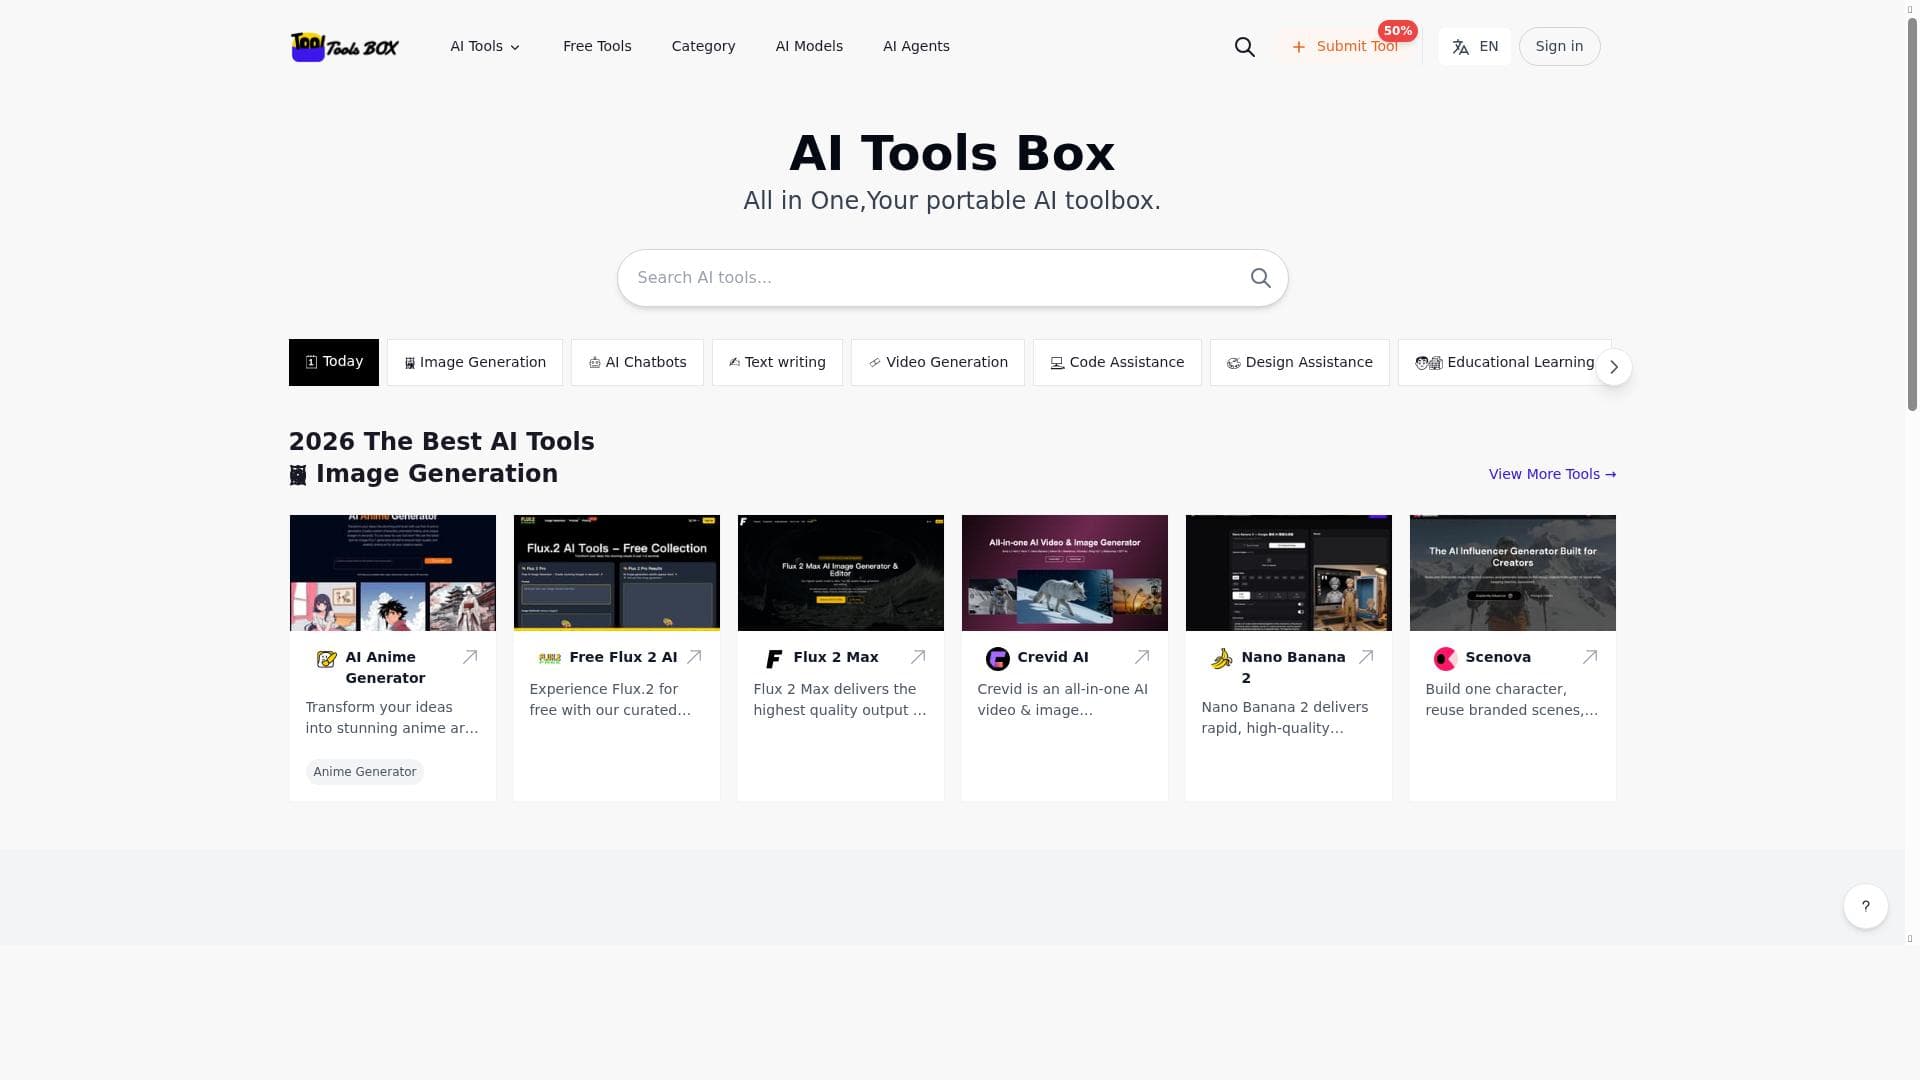Viewport: 1920px width, 1080px height.
Task: Click the Sign in button
Action: click(x=1559, y=47)
